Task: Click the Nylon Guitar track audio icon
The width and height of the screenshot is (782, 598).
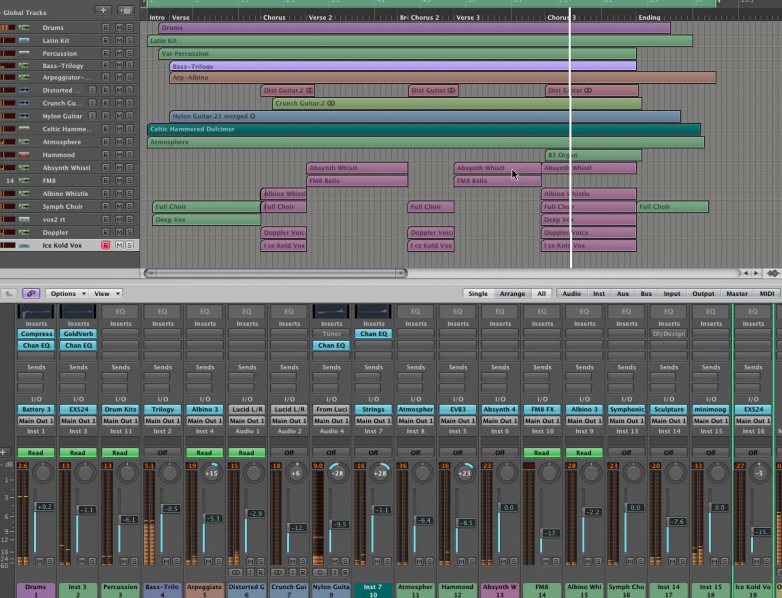Action: (x=23, y=116)
